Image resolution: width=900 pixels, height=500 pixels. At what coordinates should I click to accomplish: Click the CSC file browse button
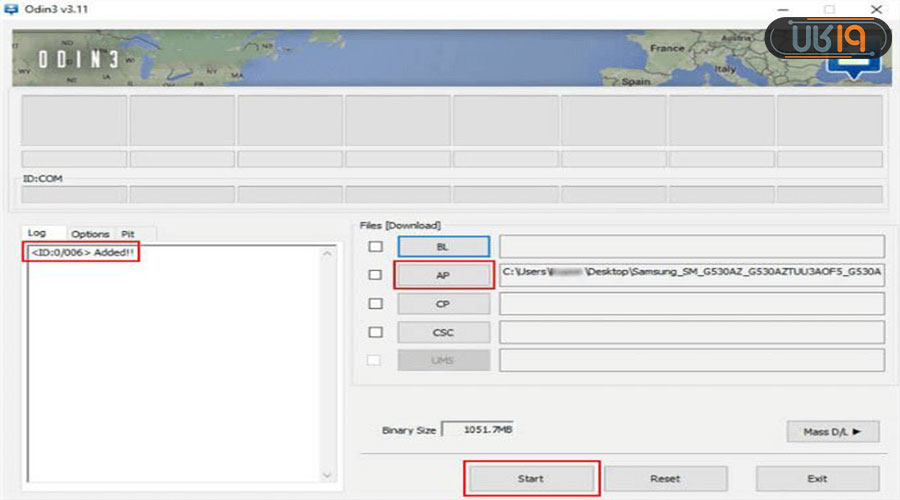point(443,332)
